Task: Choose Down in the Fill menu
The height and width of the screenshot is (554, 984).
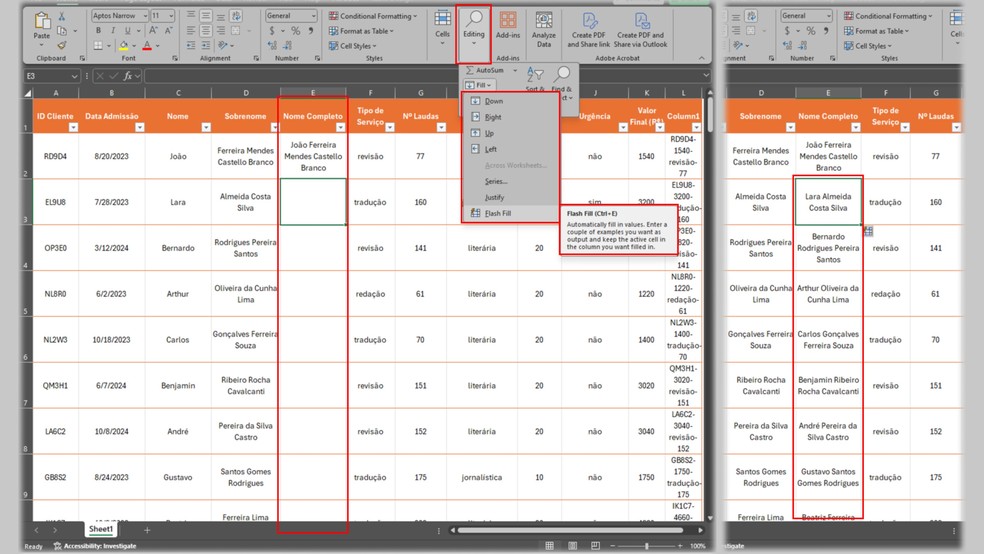Action: [x=494, y=101]
